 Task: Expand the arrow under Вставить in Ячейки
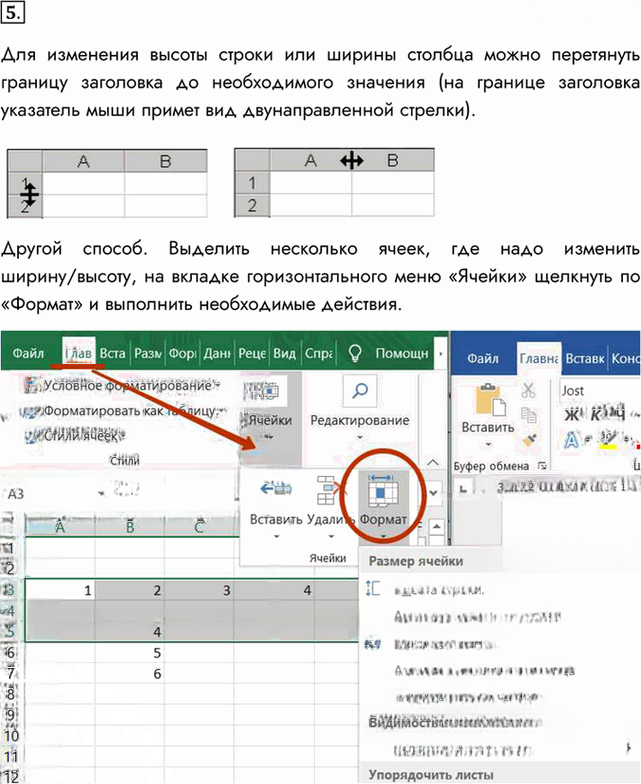(276, 537)
